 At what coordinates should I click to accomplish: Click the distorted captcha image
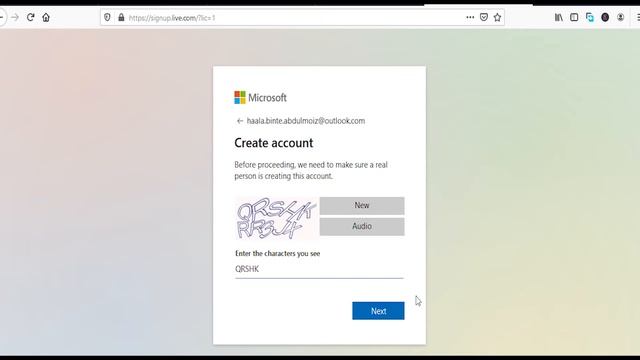tap(276, 219)
